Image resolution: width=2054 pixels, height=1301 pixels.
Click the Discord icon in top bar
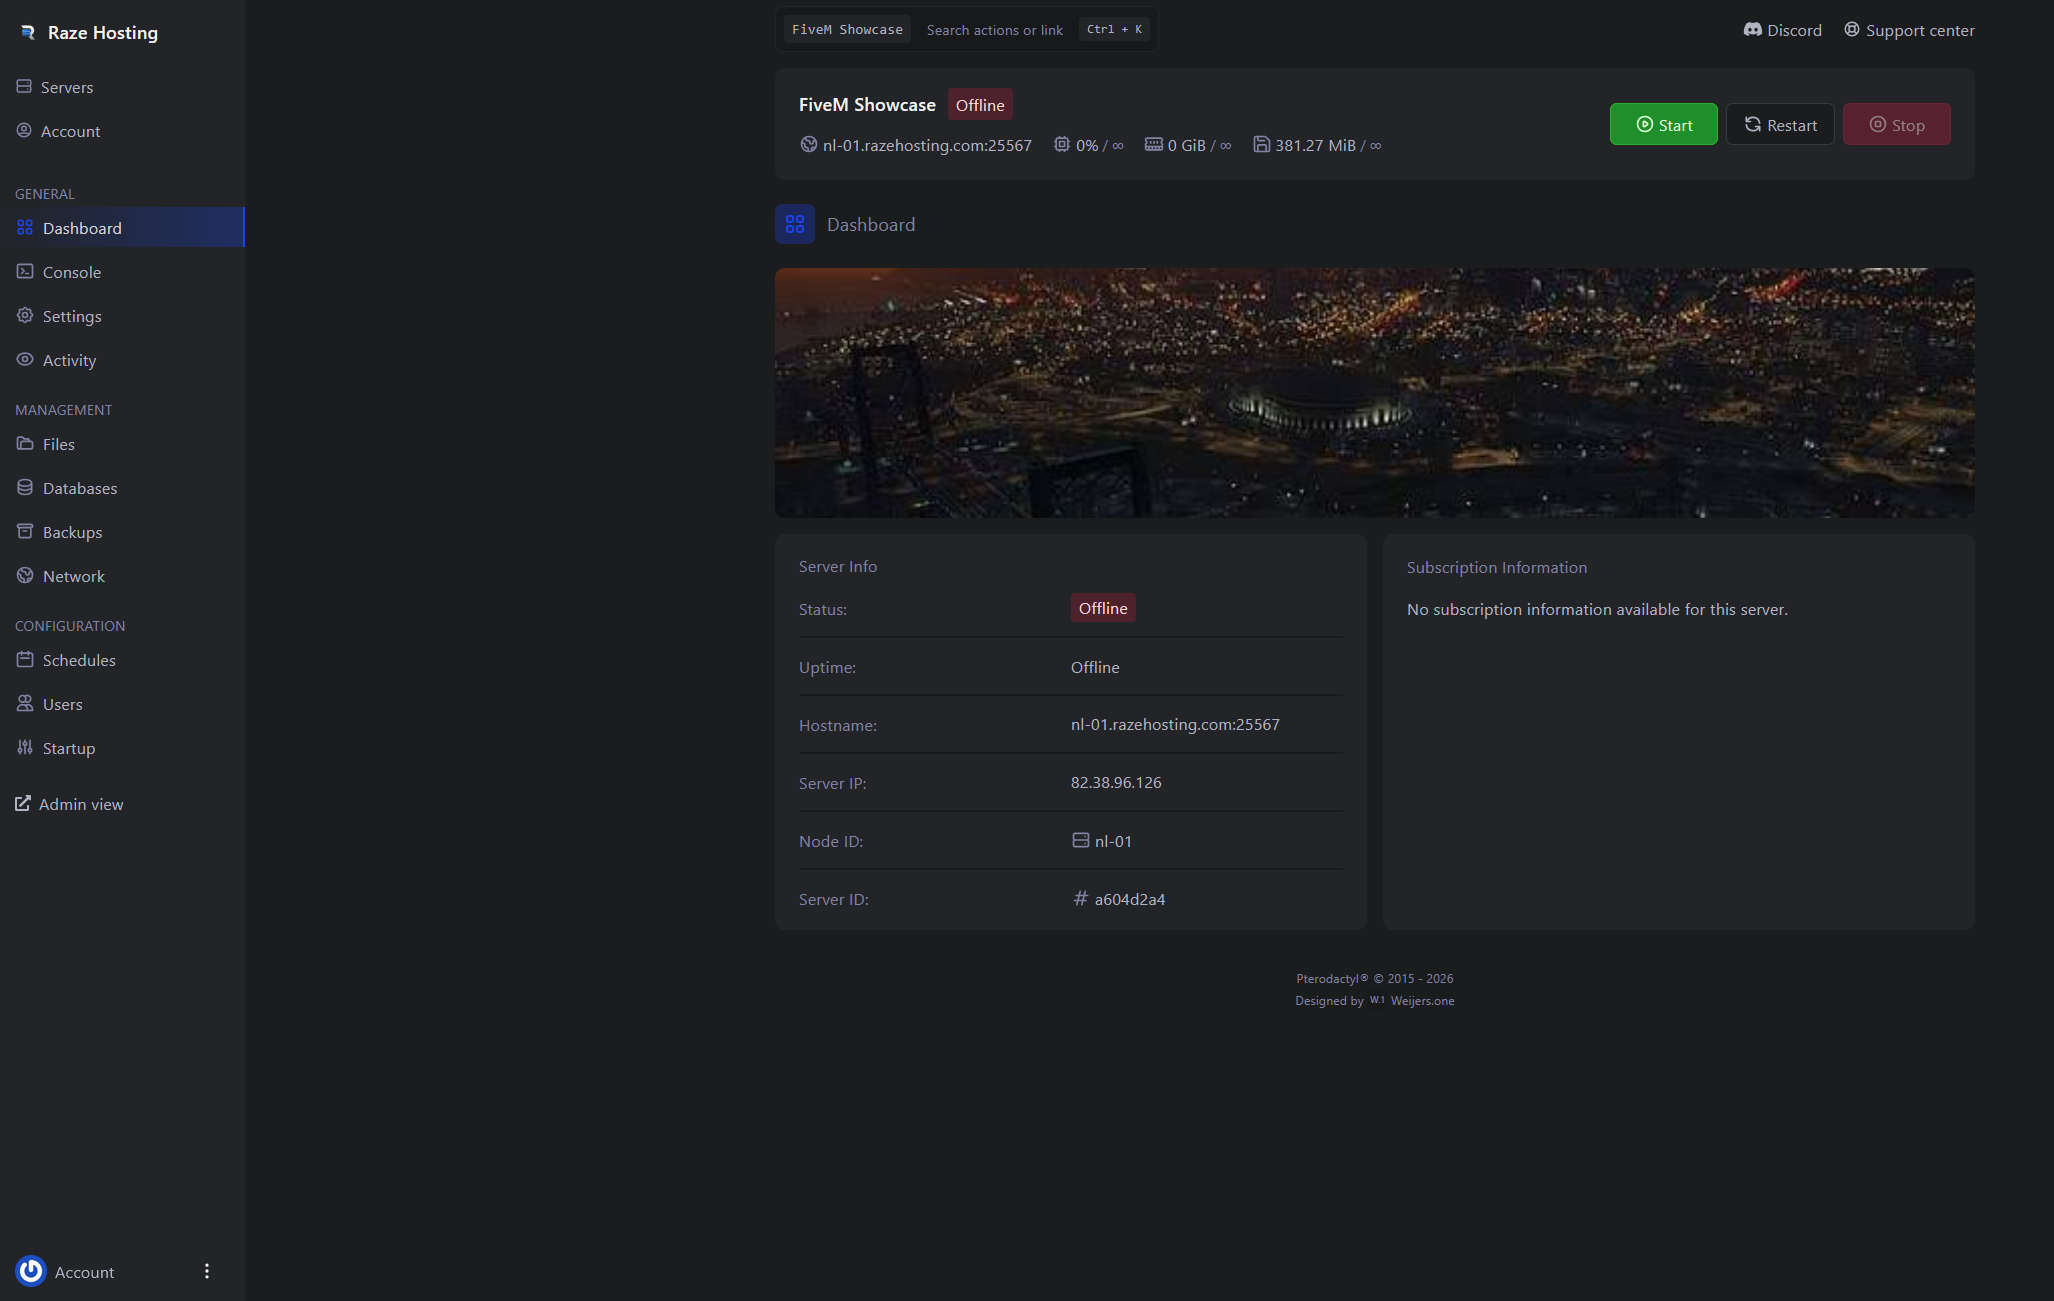coord(1752,30)
